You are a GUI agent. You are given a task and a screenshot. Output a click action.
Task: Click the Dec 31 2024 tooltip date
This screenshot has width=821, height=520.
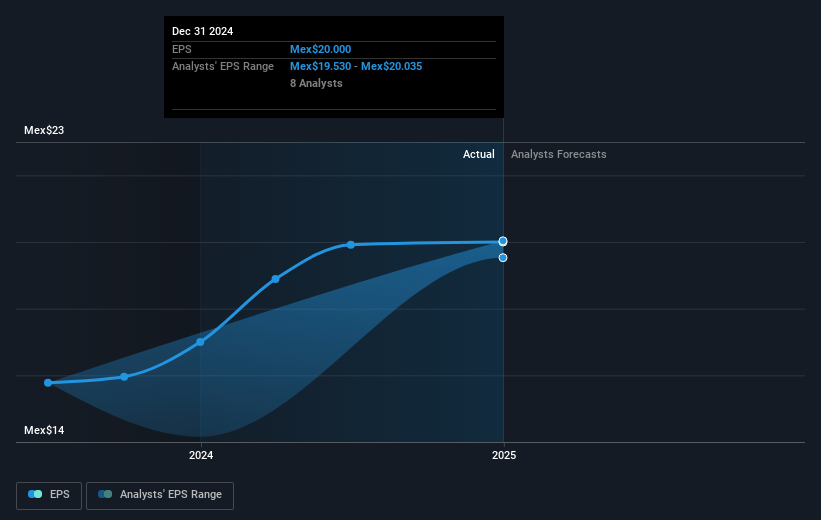pyautogui.click(x=203, y=31)
